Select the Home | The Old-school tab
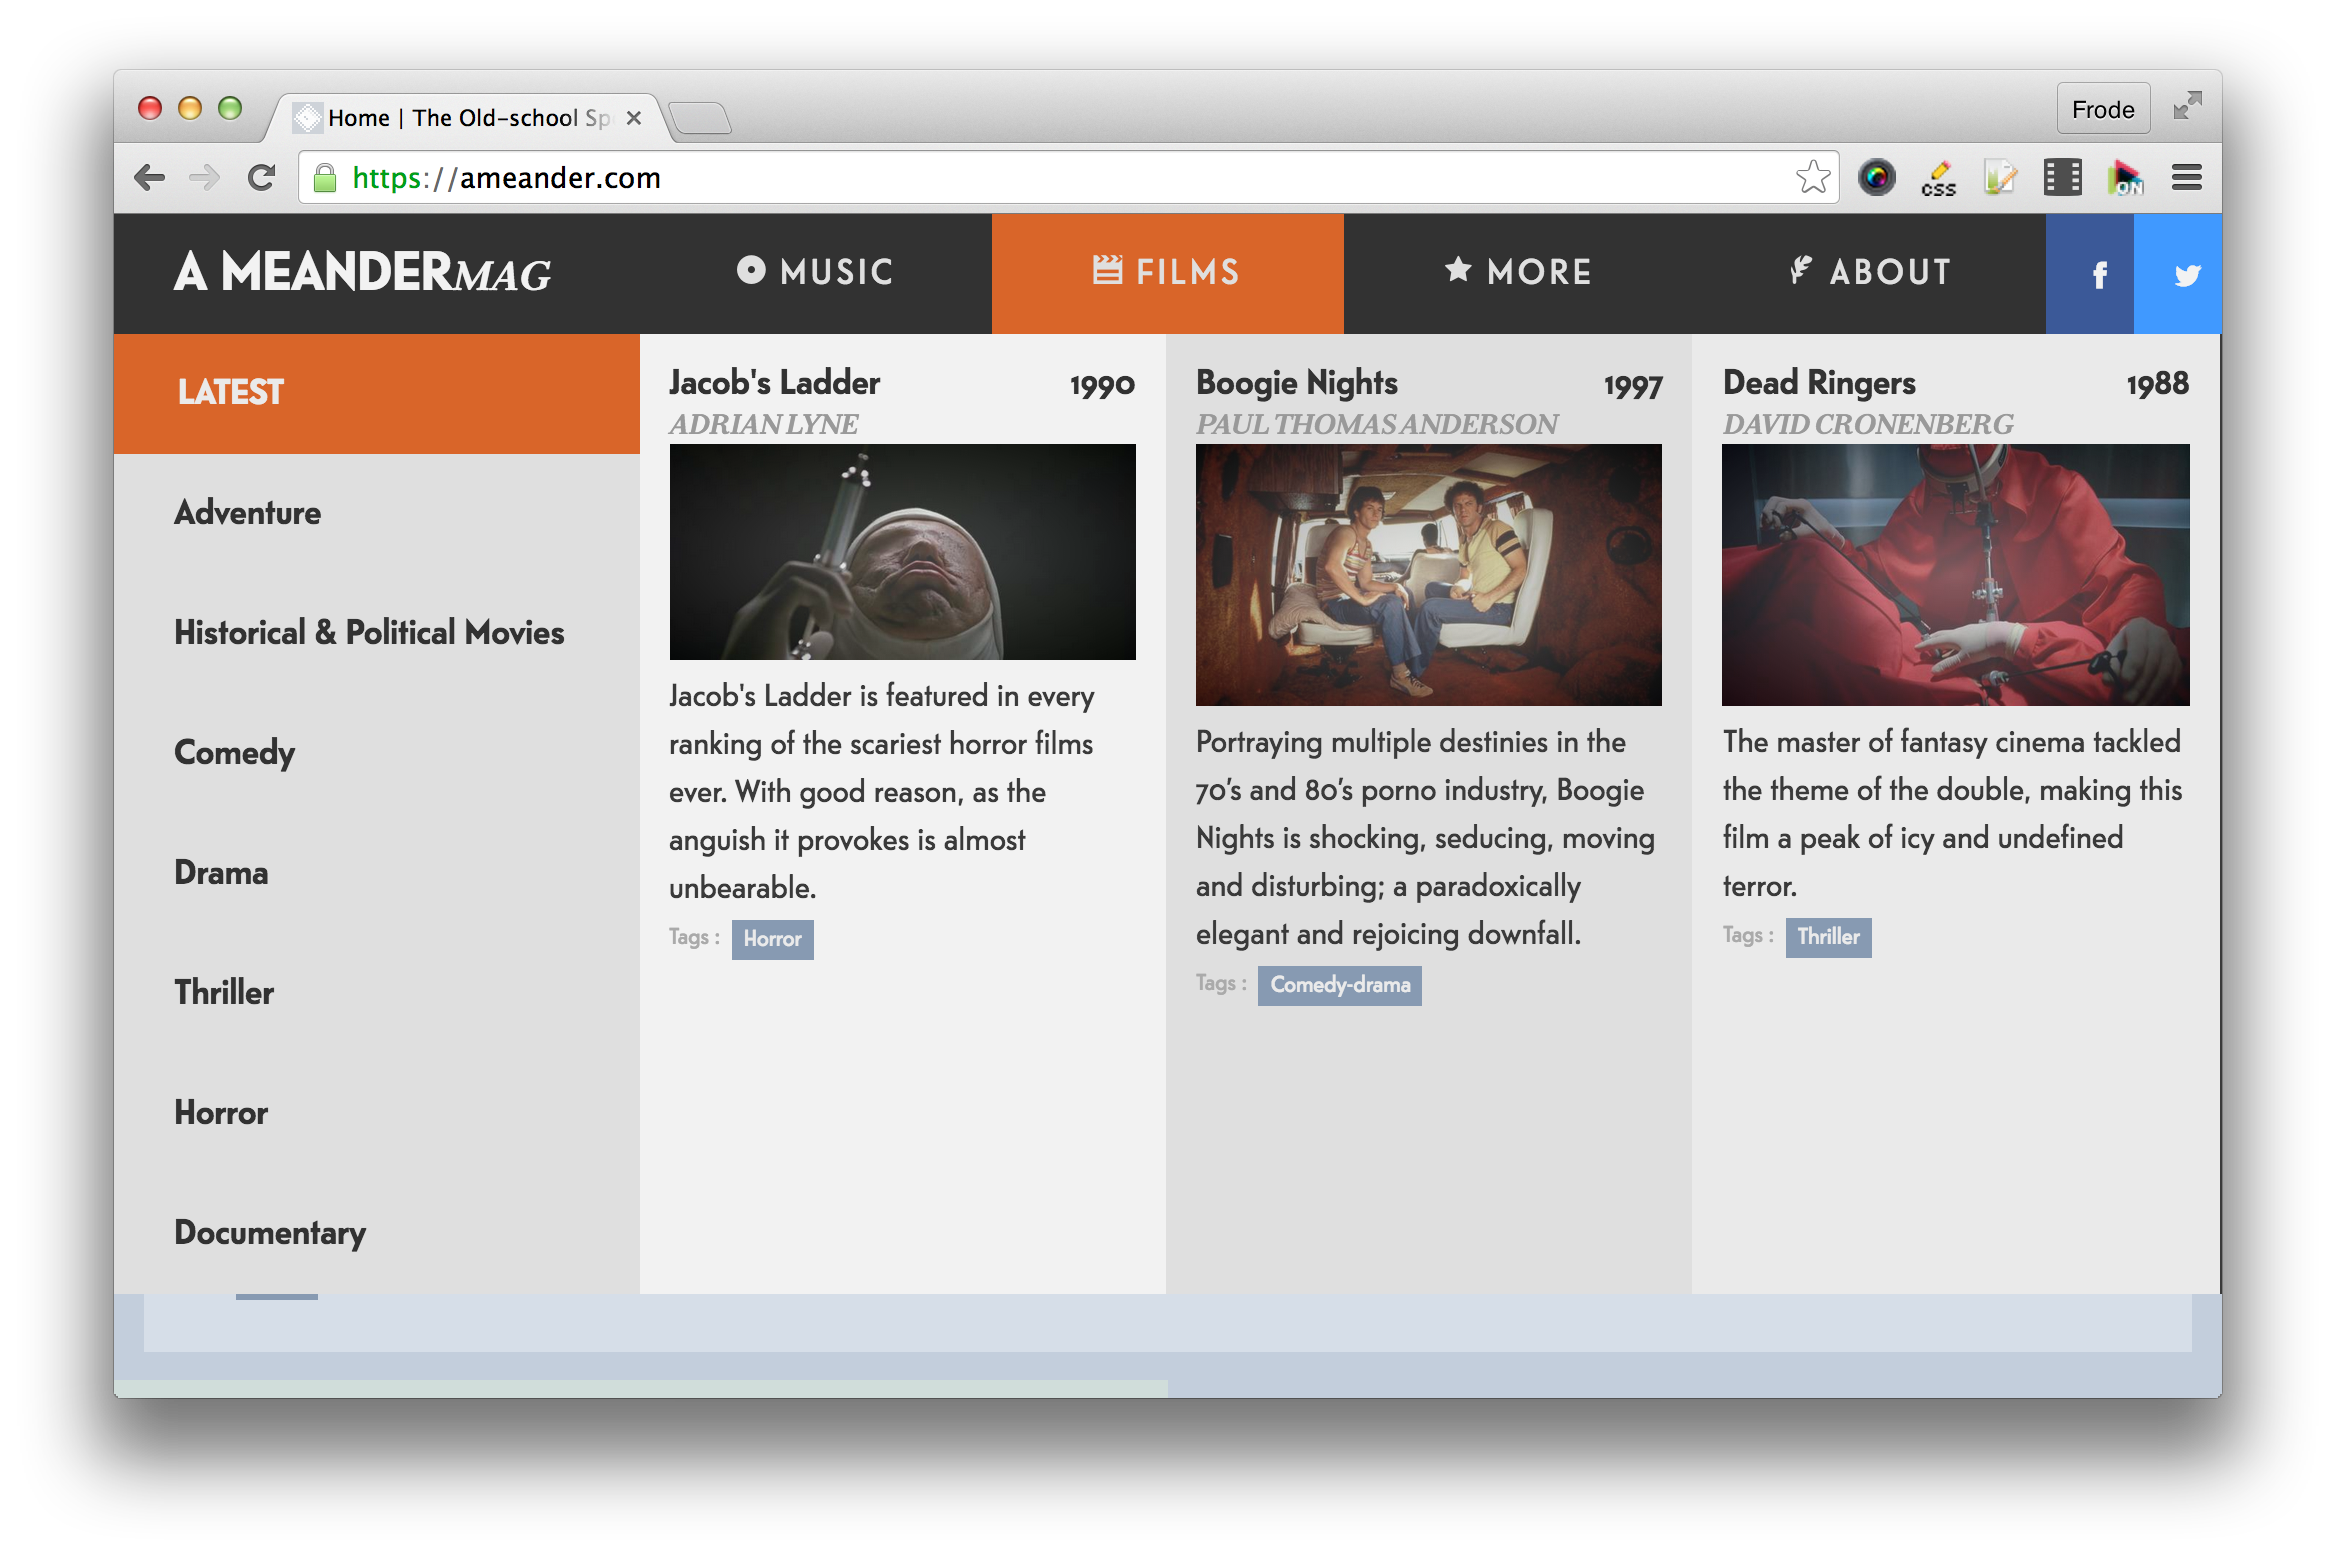Image resolution: width=2336 pixels, height=1556 pixels. tap(470, 118)
